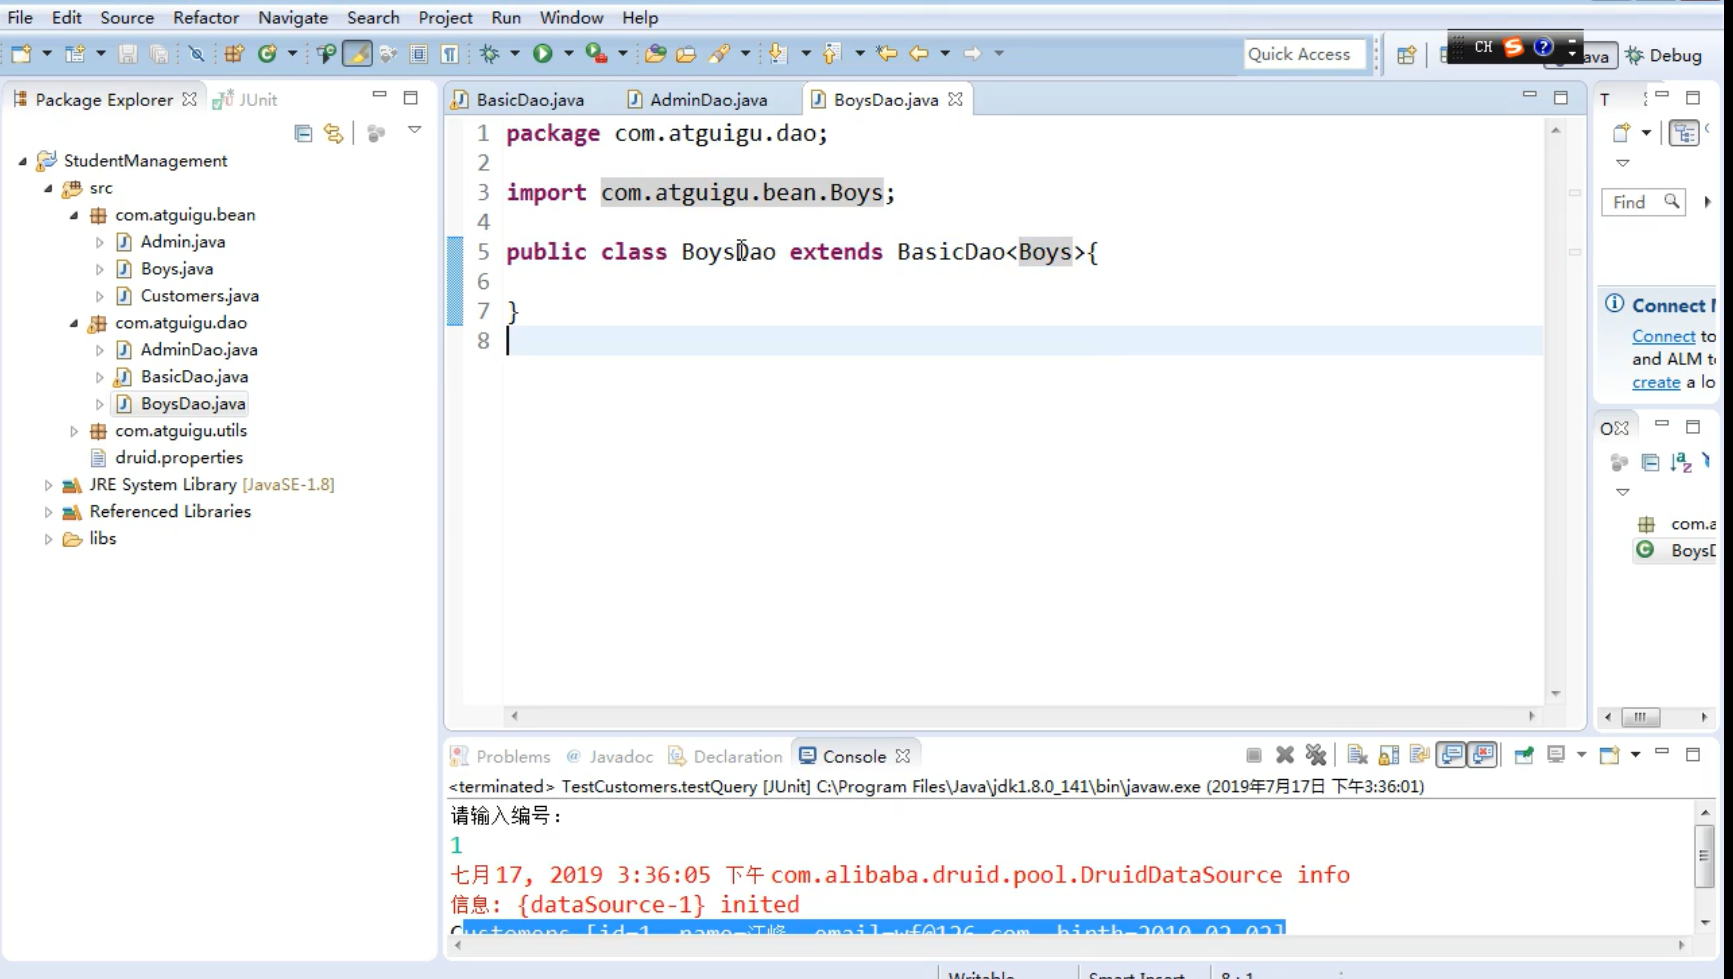1733x979 pixels.
Task: Click the Save icon in toolbar
Action: point(127,54)
